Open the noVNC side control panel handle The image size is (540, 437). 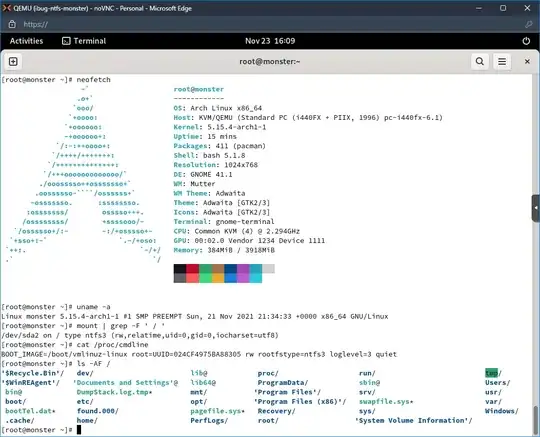coord(536,208)
